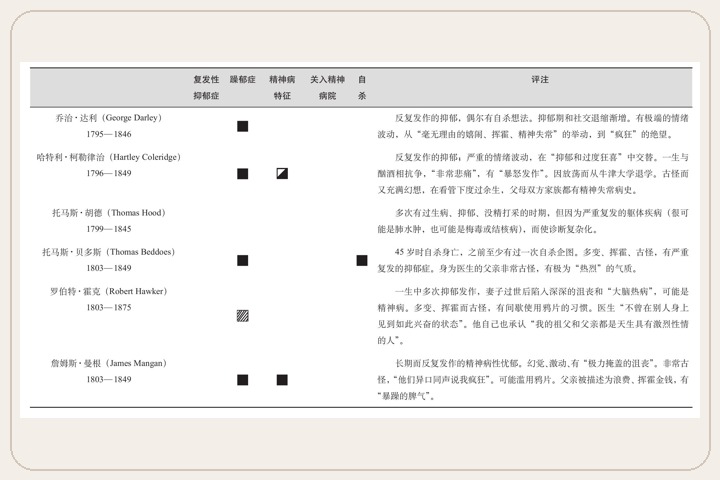Click Hartley Coleridge's commentary paragraph

click(533, 174)
